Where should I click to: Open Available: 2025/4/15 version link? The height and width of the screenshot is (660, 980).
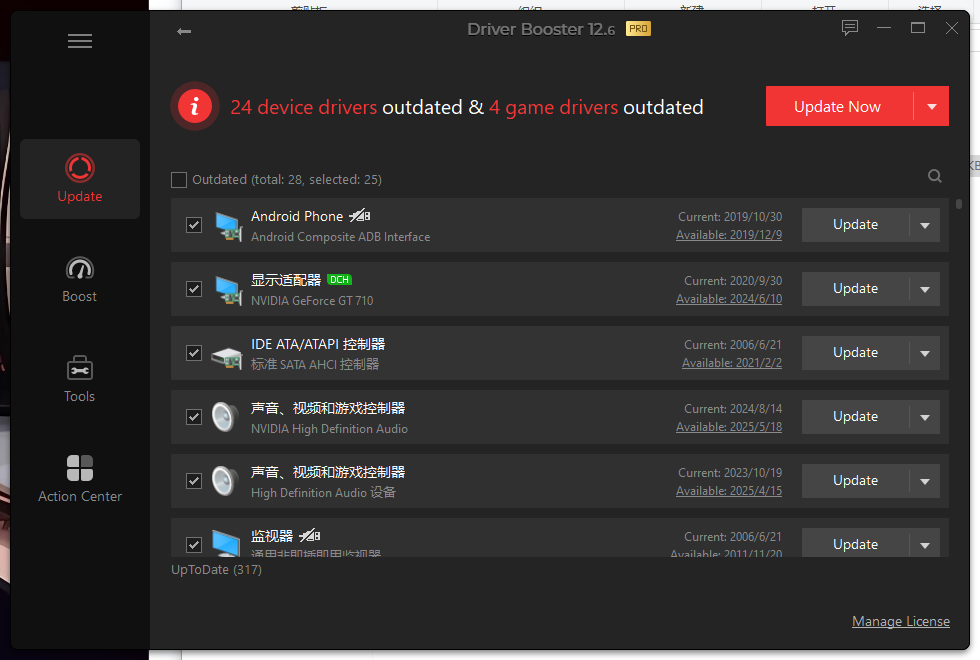click(x=729, y=491)
